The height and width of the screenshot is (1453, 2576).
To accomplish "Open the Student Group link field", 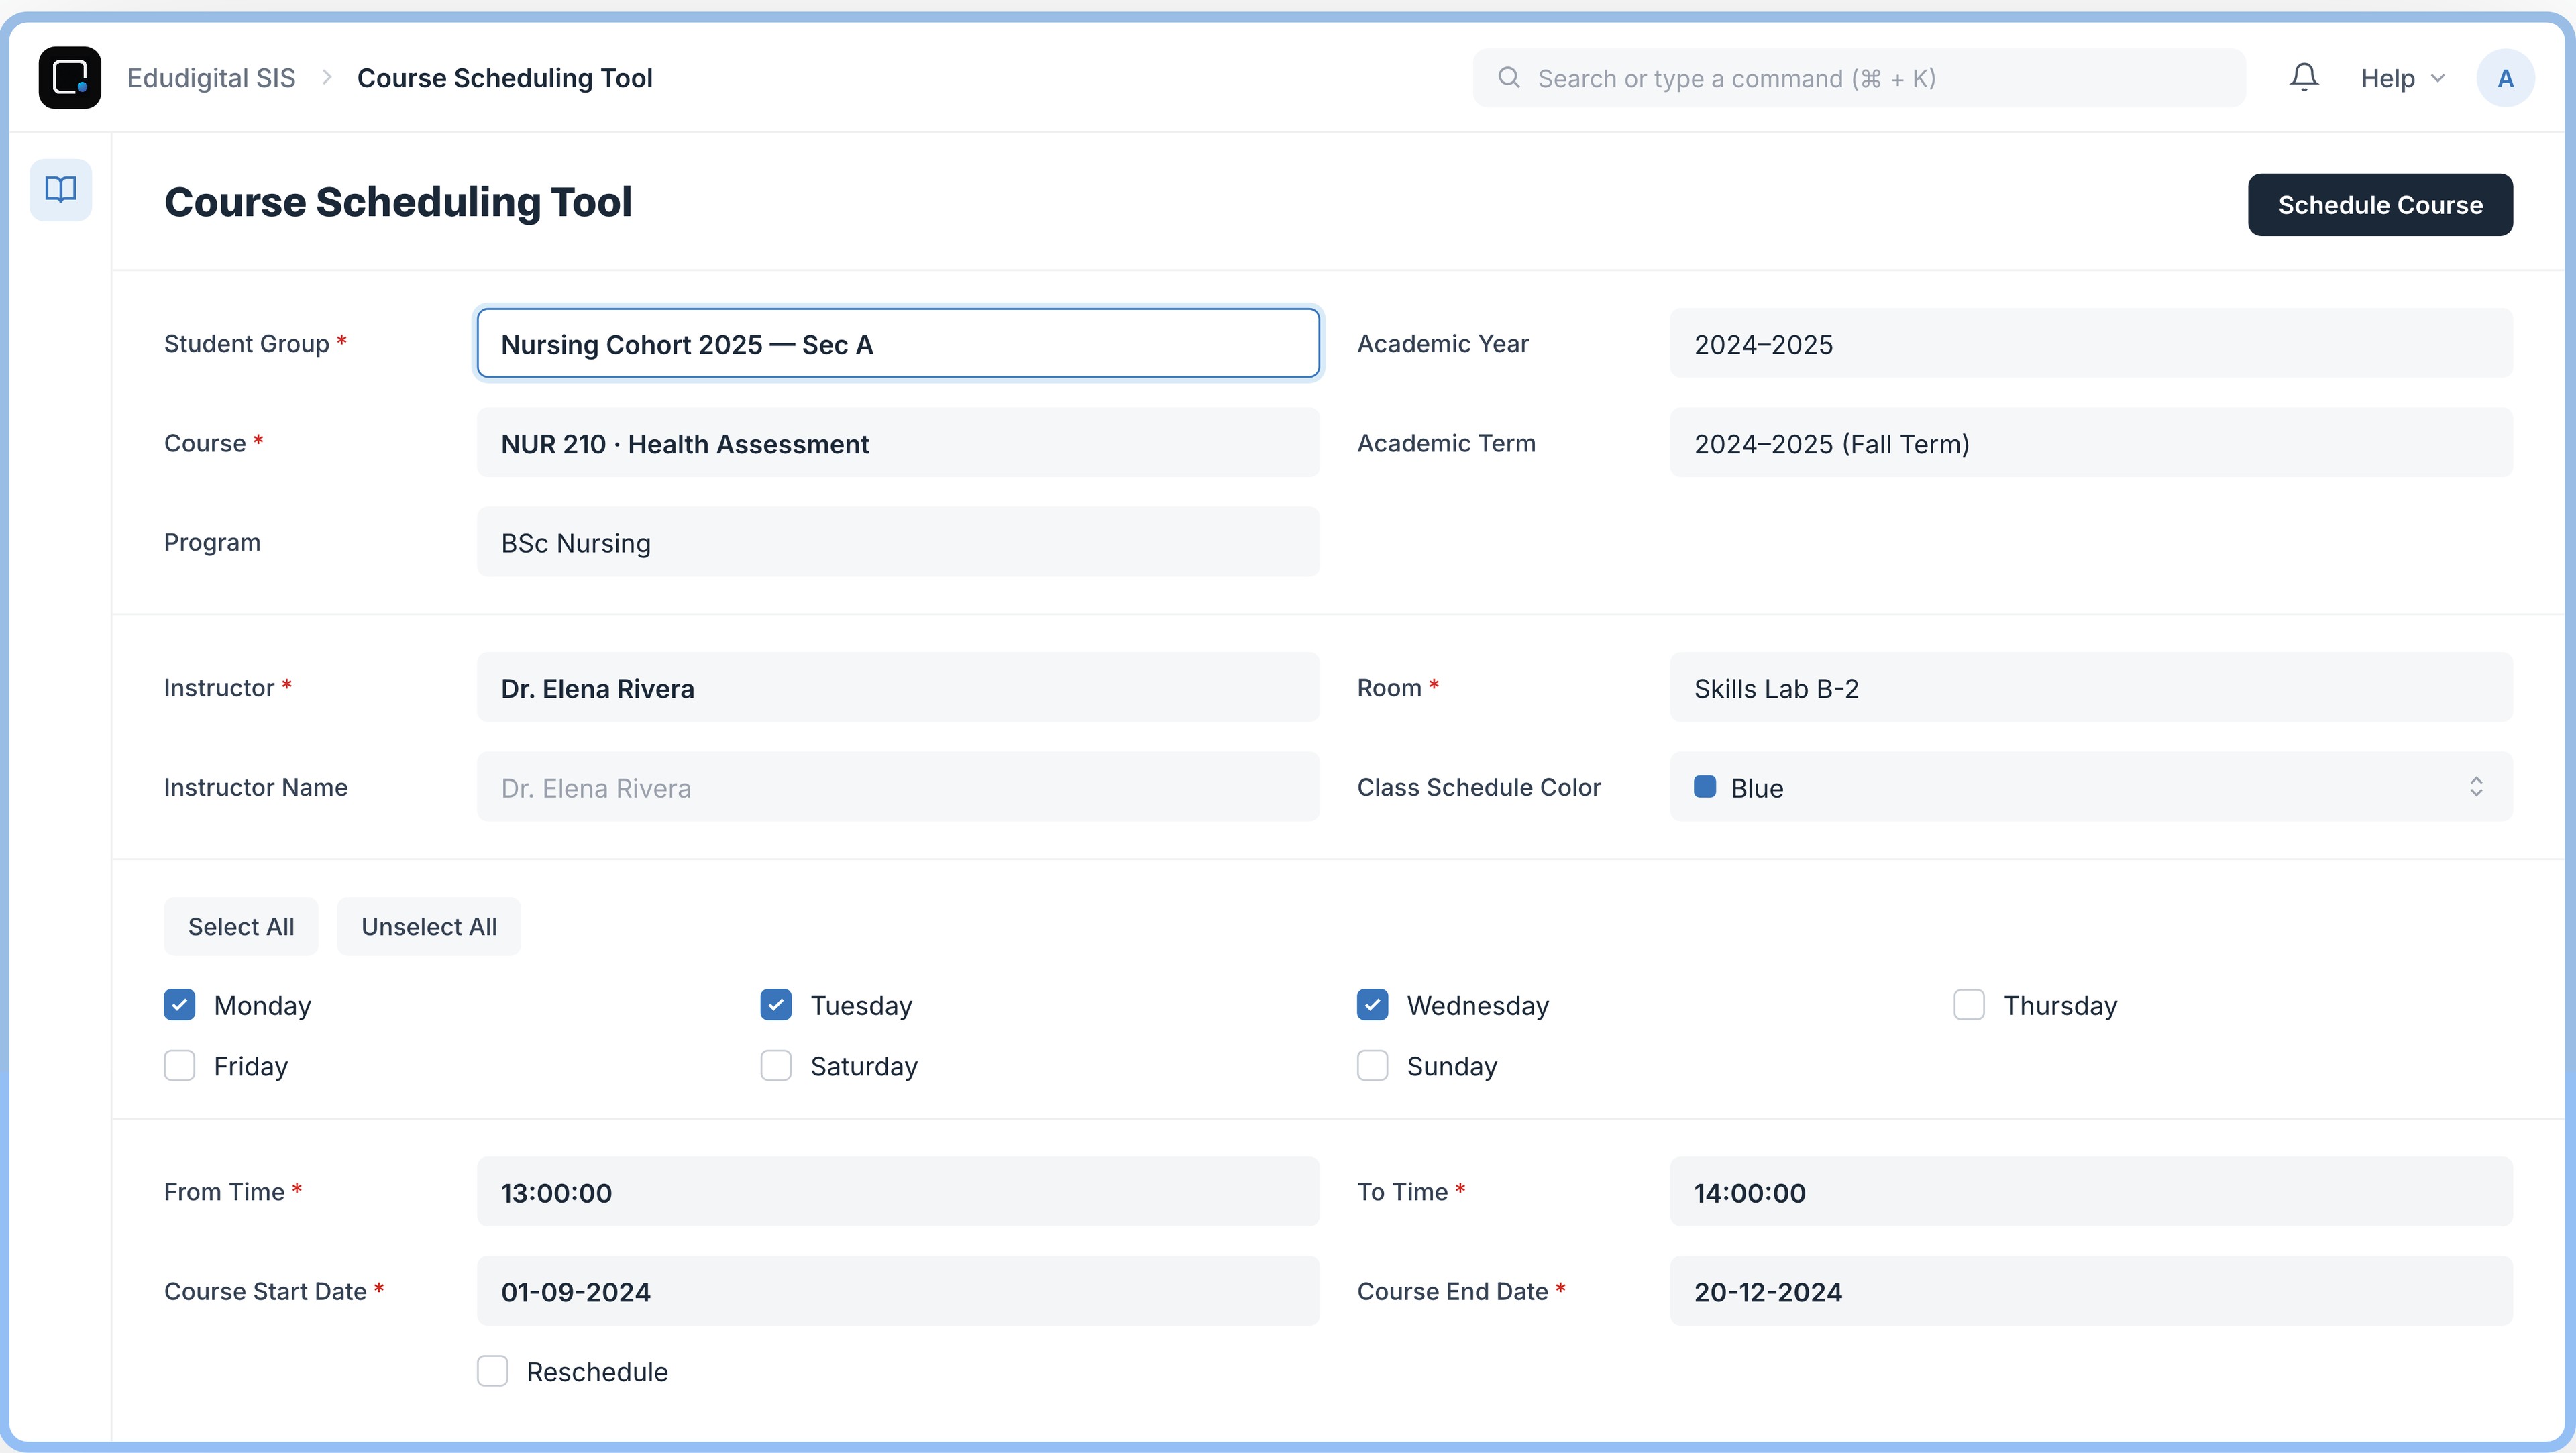I will [x=898, y=344].
